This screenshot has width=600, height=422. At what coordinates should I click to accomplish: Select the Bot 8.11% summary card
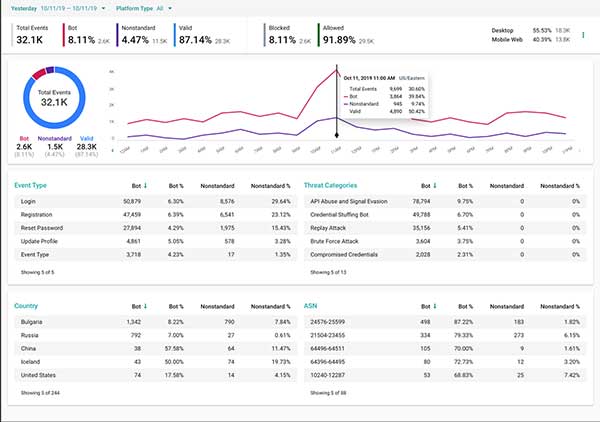(89, 35)
